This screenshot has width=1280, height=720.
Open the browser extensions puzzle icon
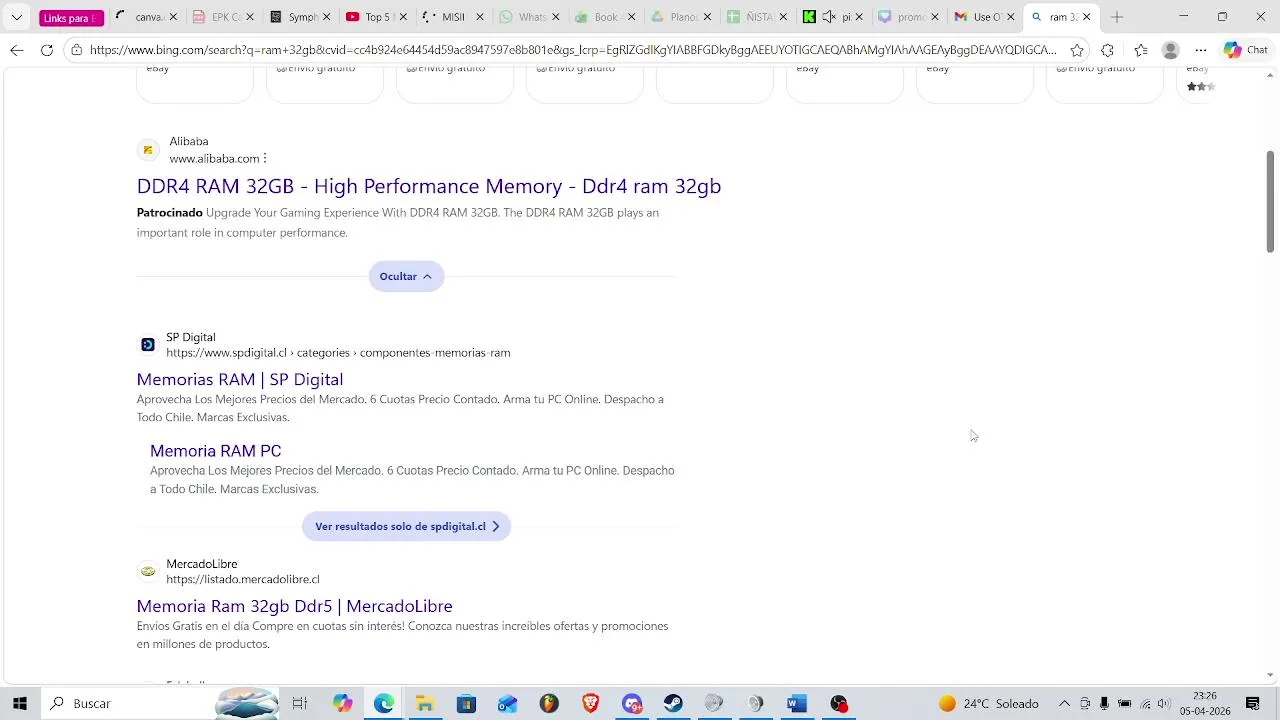tap(1107, 50)
